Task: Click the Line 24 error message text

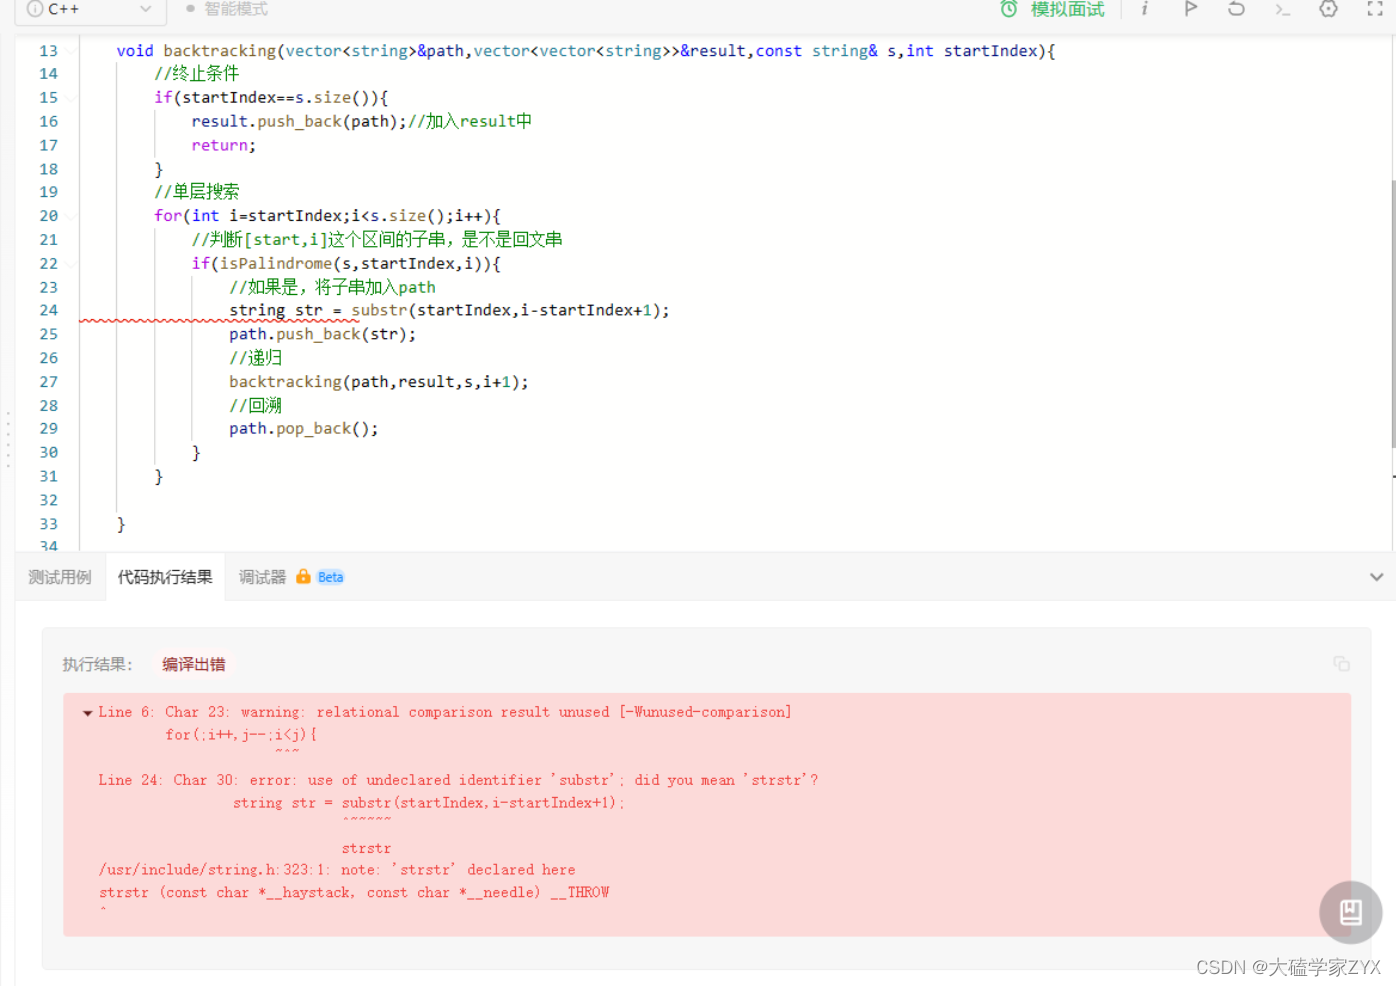Action: point(458,780)
